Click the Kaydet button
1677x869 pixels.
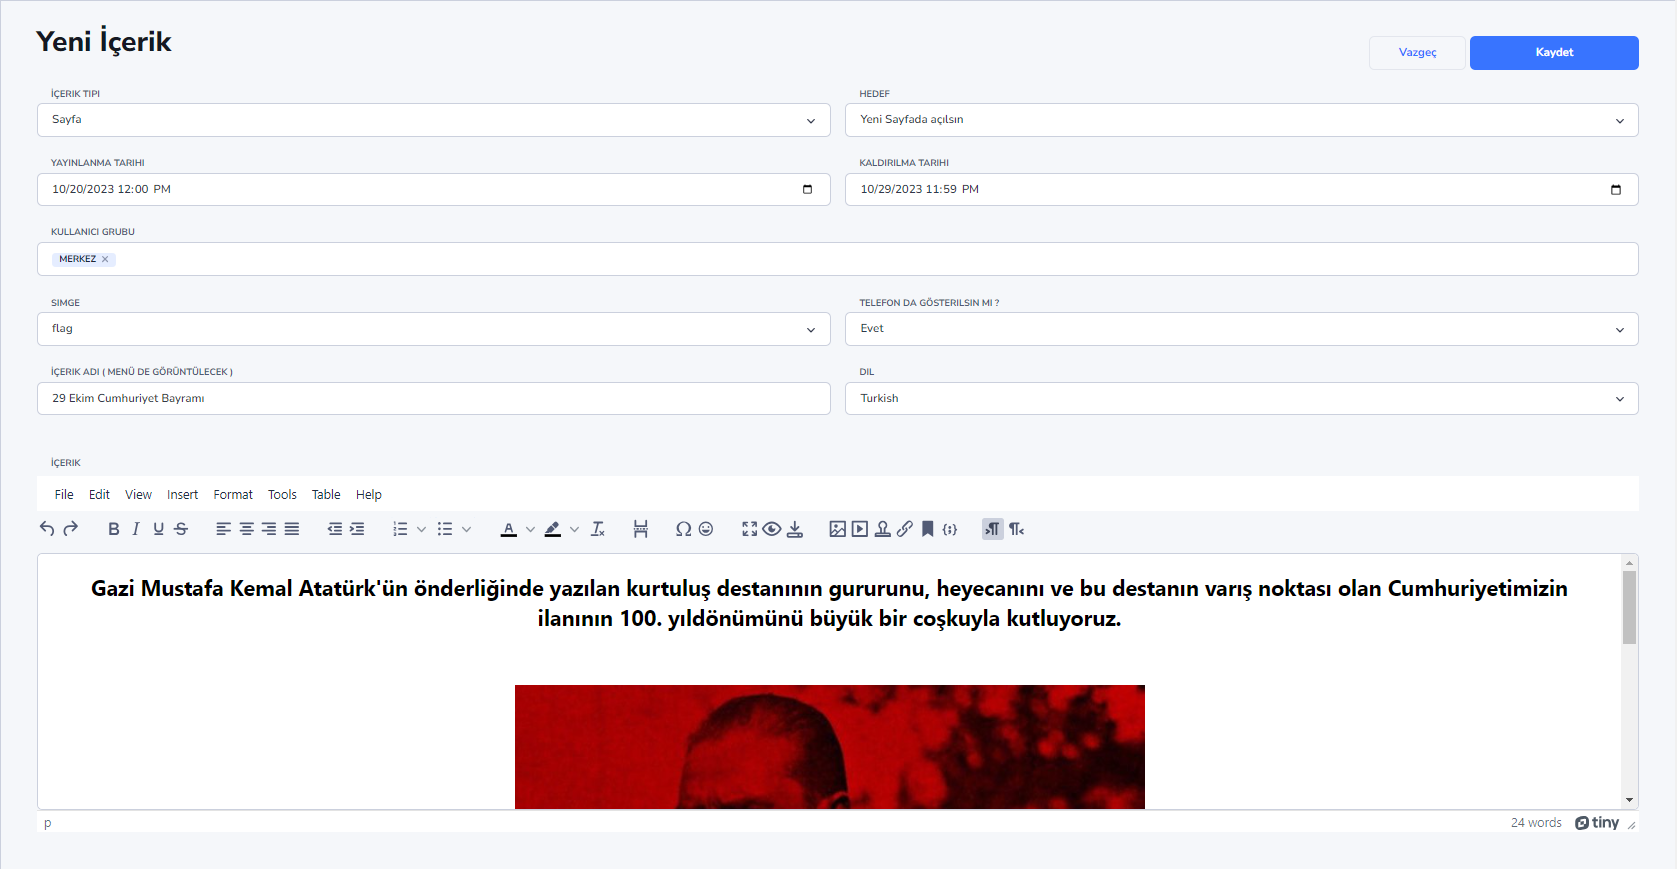1554,53
